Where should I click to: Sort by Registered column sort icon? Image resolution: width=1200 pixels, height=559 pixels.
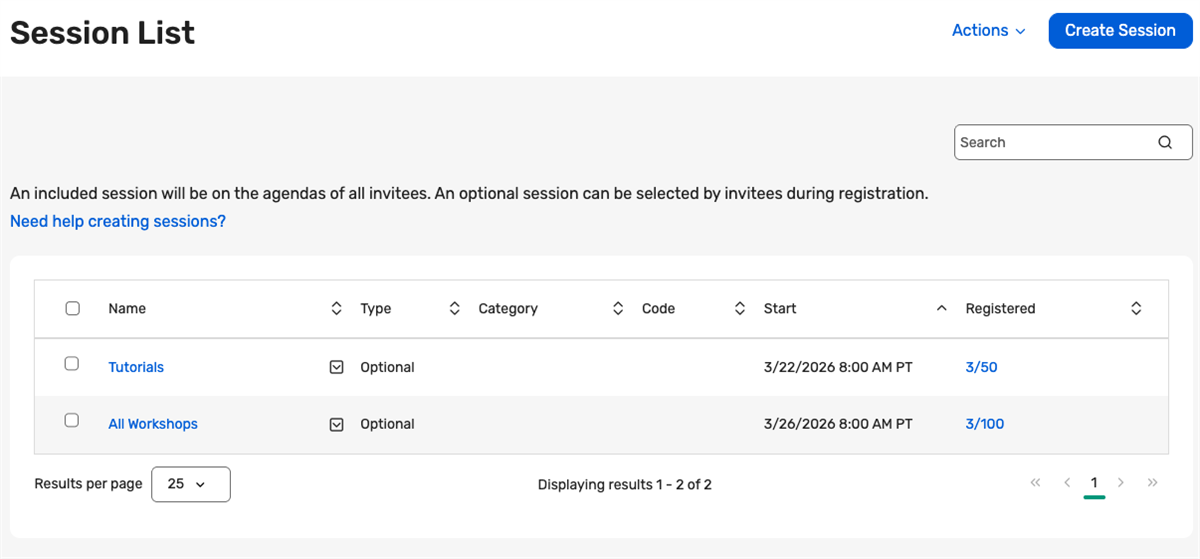pyautogui.click(x=1136, y=309)
